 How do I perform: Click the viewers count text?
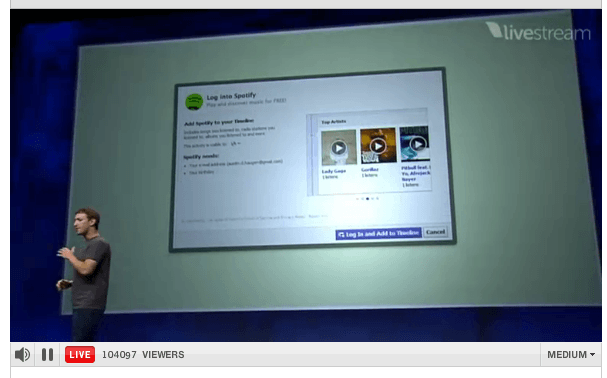coord(143,354)
